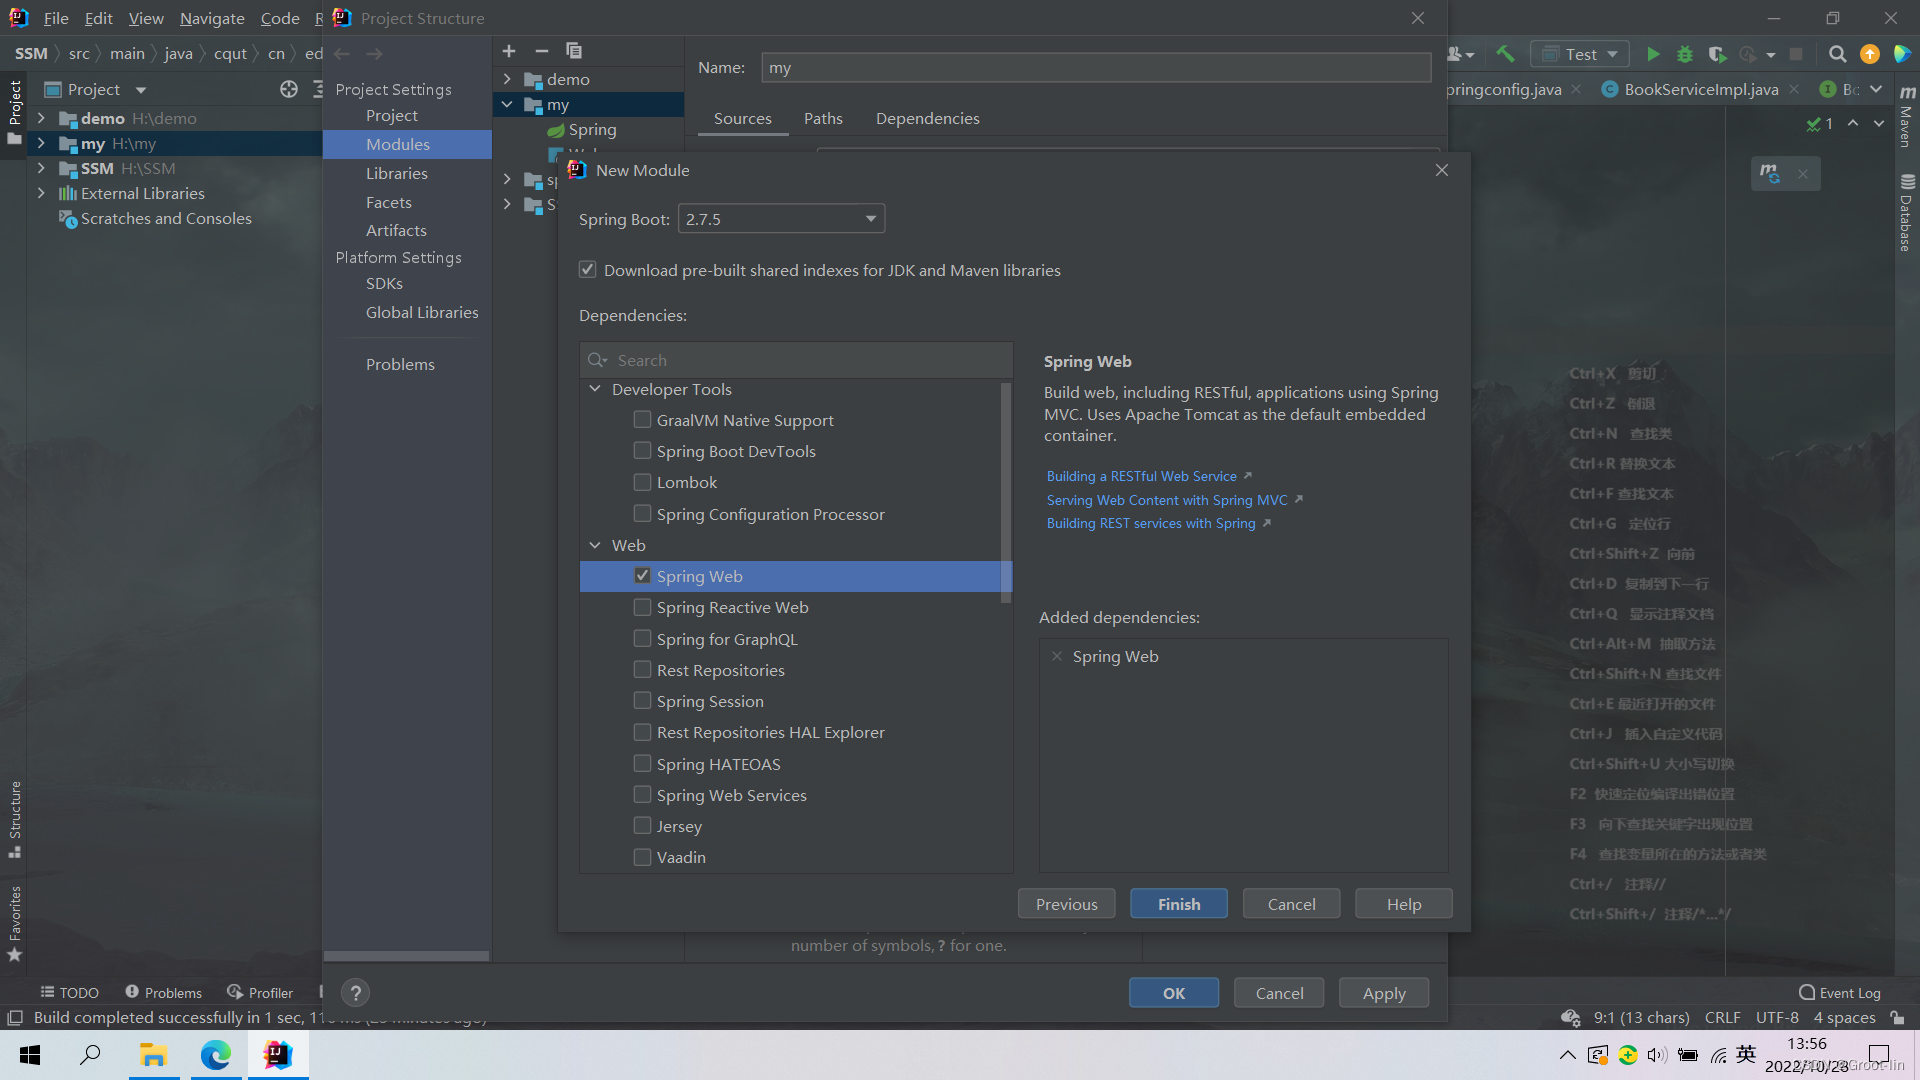
Task: Open the Navigate menu
Action: 212,18
